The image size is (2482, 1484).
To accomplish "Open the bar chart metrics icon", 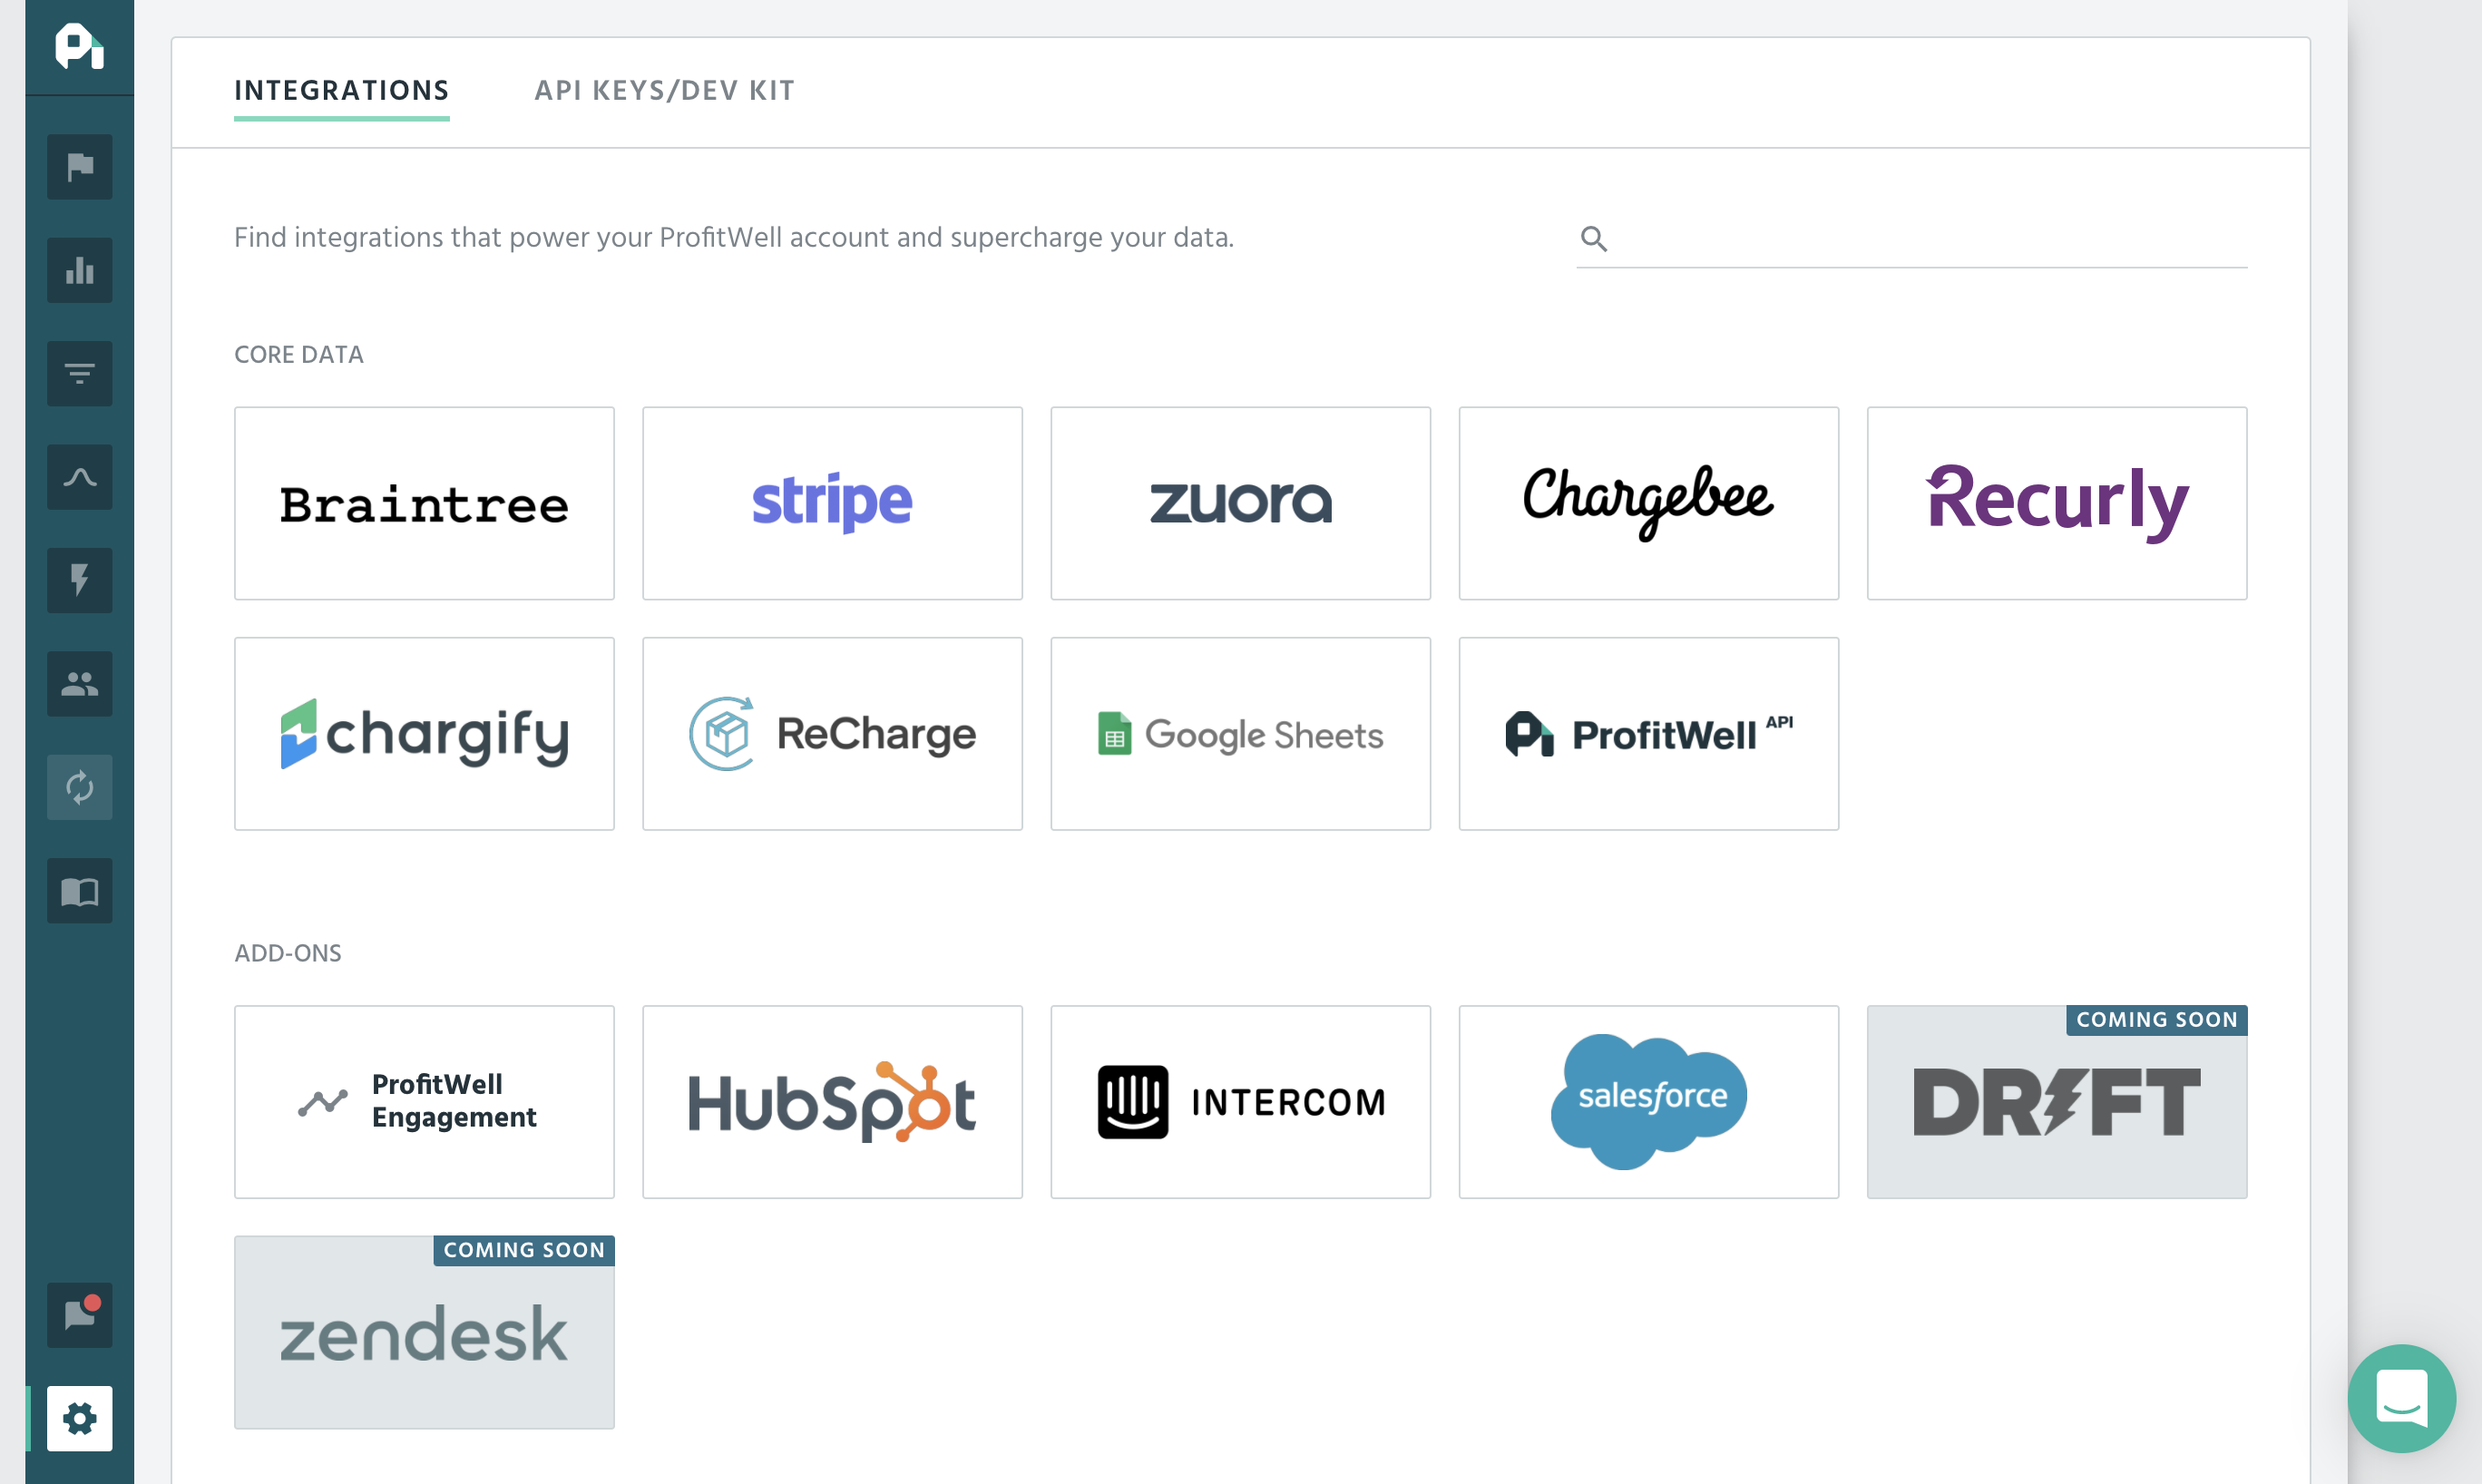I will 79,270.
